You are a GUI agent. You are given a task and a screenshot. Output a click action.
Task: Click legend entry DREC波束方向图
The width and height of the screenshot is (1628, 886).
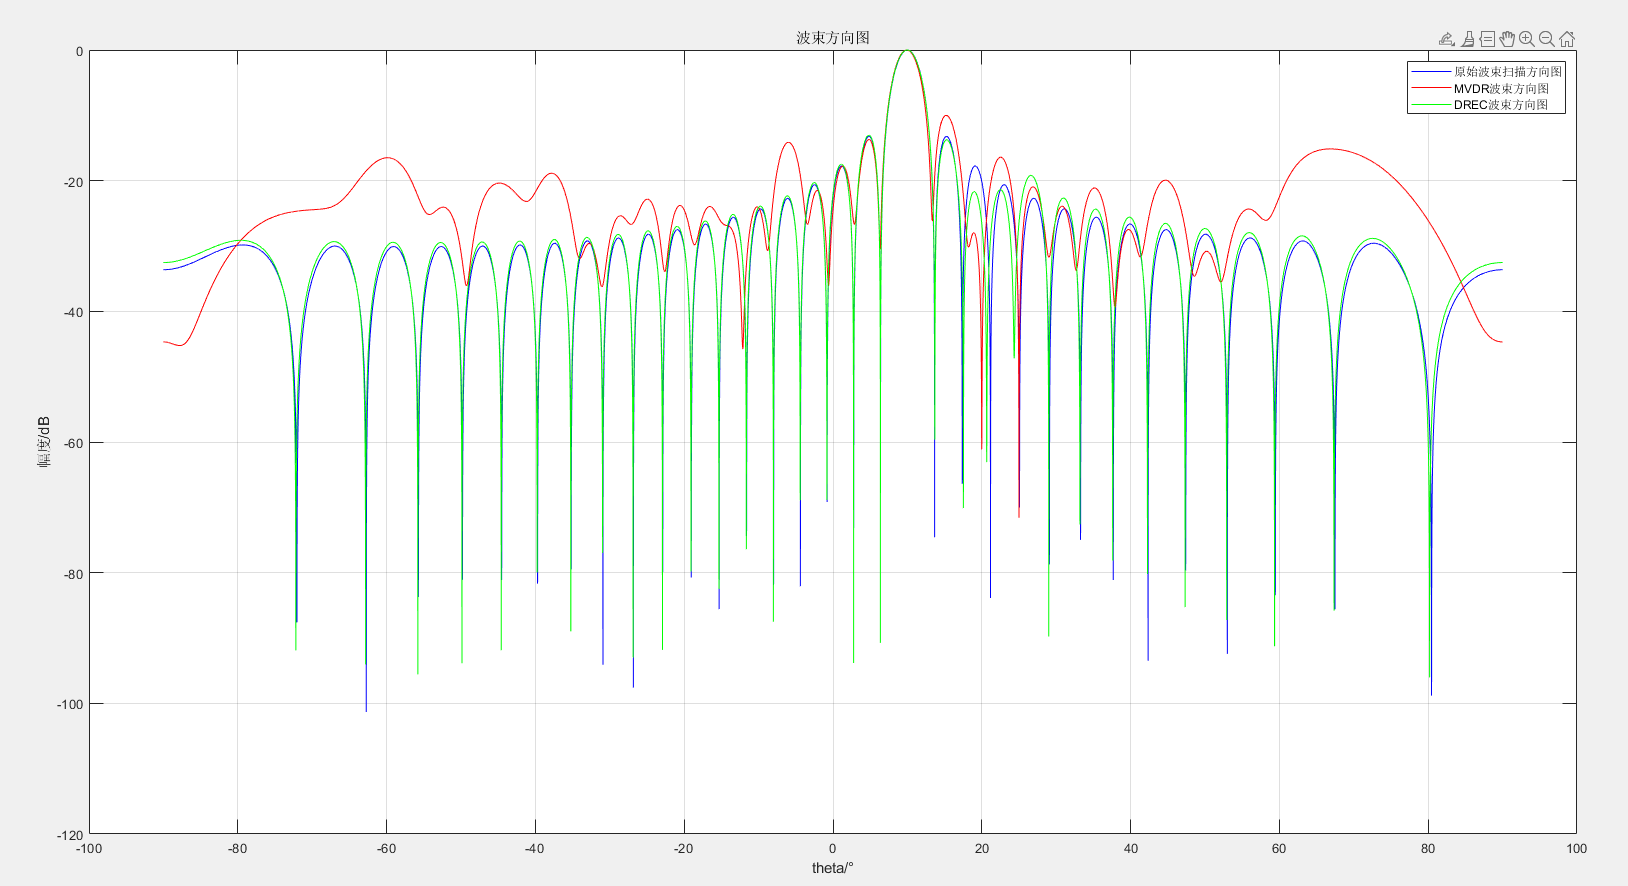1501,104
